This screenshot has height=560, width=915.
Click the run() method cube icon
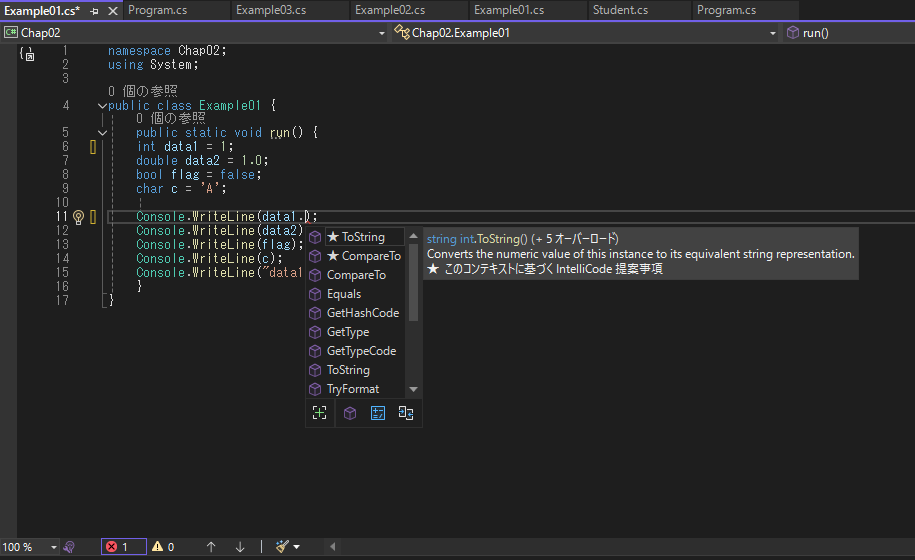pyautogui.click(x=792, y=33)
